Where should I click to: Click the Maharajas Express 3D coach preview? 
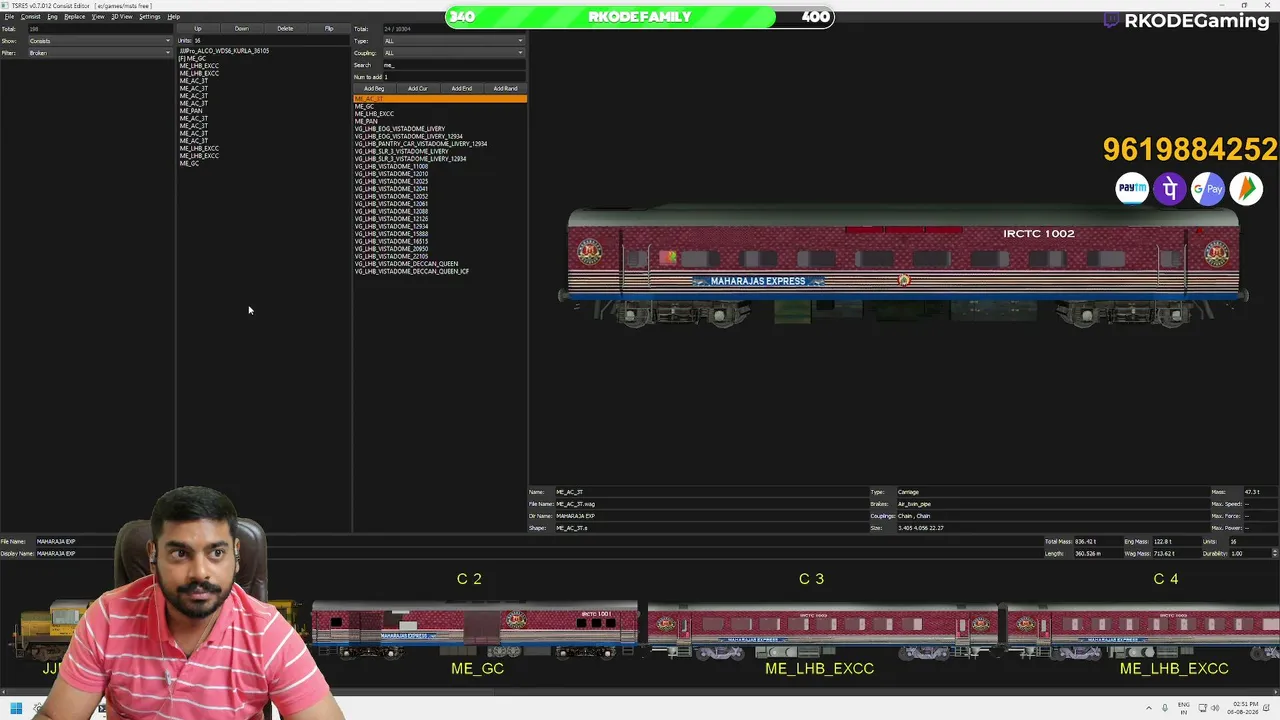(x=905, y=267)
